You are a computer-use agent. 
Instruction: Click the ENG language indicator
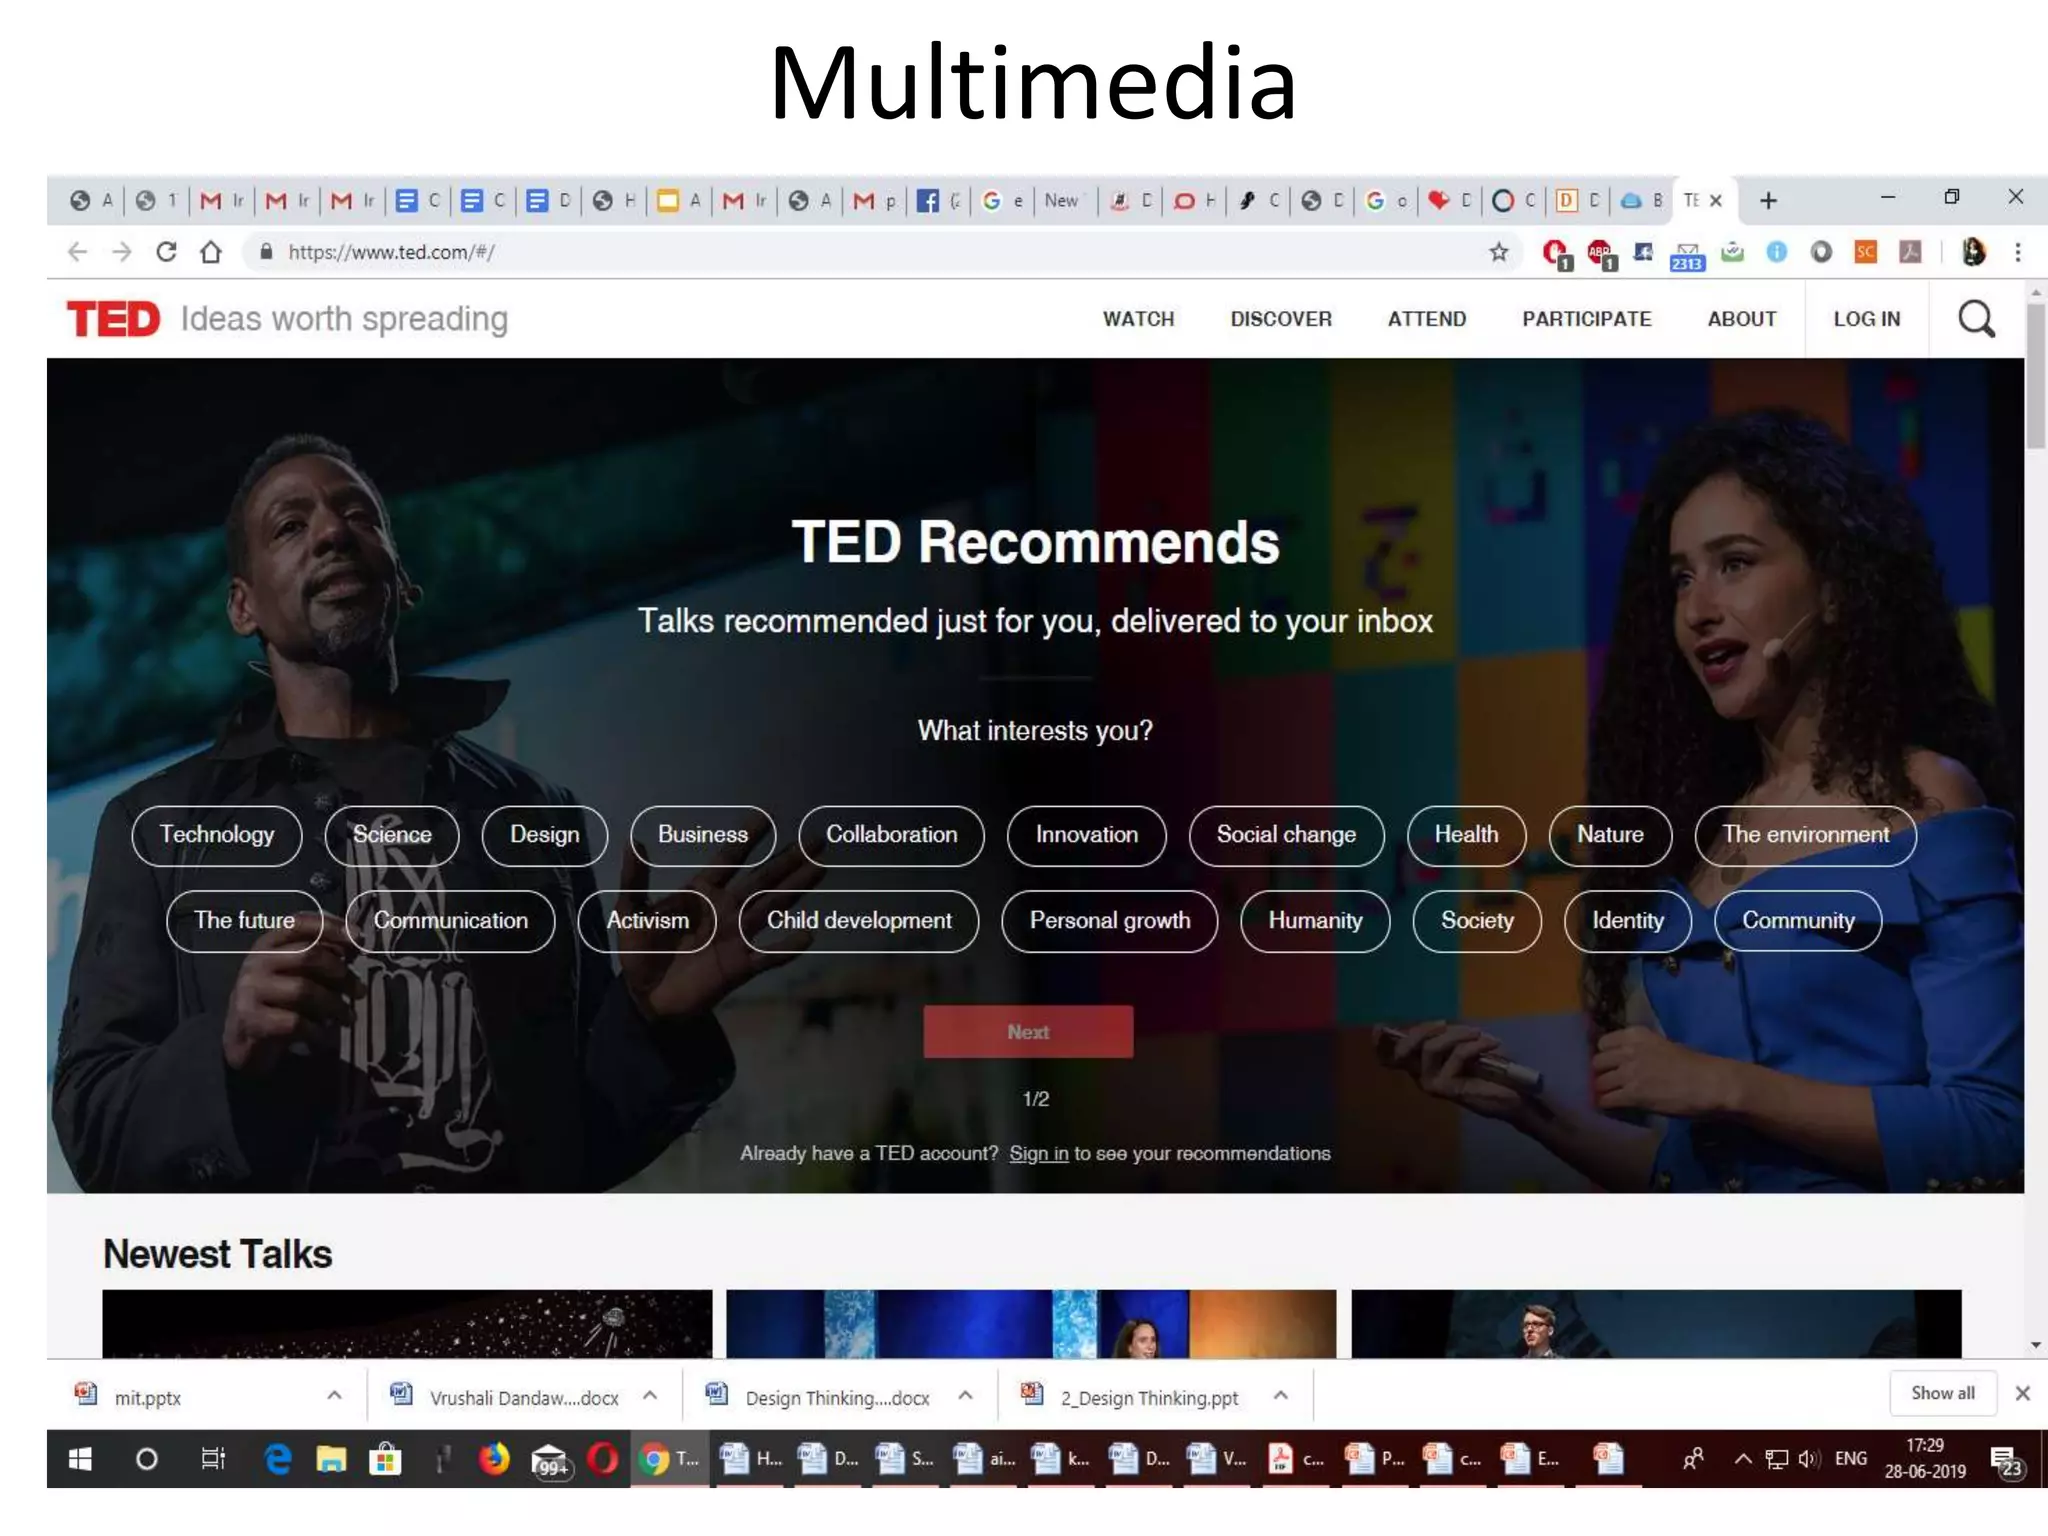(x=1851, y=1459)
